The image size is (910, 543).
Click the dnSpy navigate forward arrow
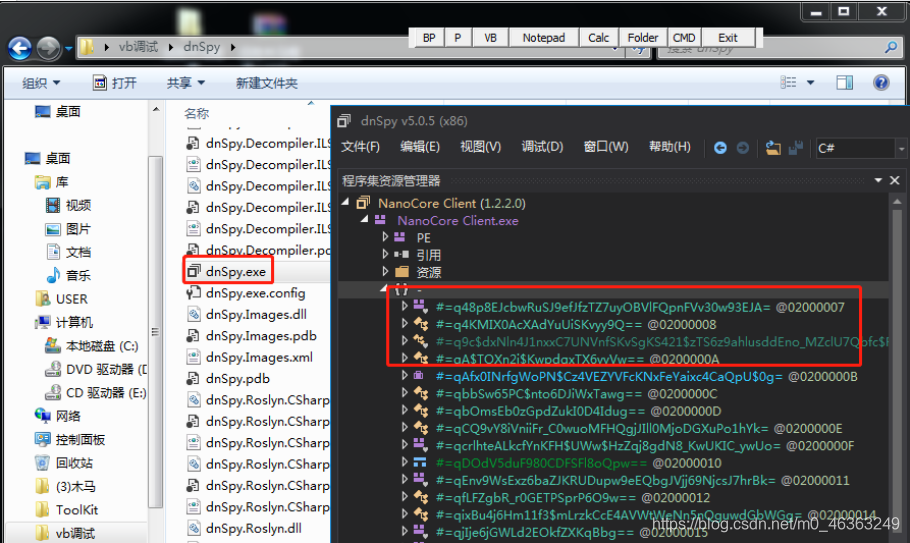(743, 148)
